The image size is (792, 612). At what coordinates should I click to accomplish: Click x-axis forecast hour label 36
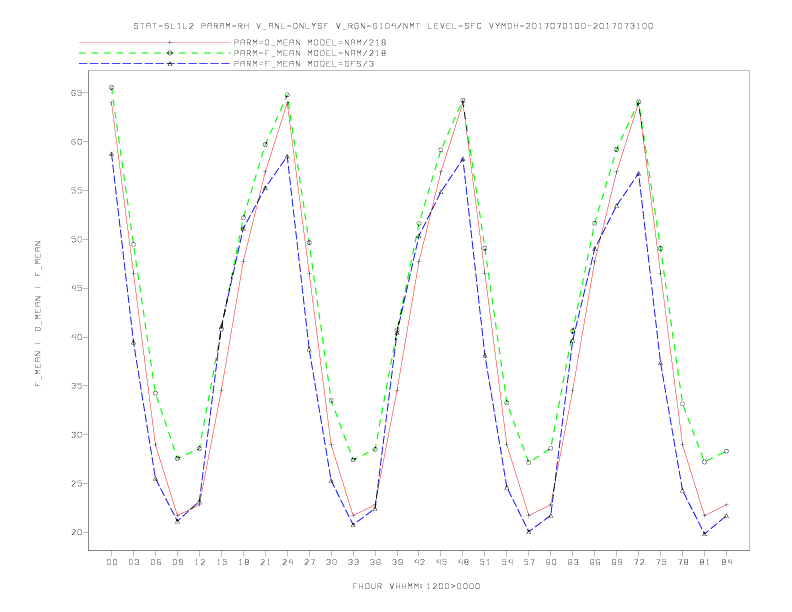pyautogui.click(x=375, y=562)
